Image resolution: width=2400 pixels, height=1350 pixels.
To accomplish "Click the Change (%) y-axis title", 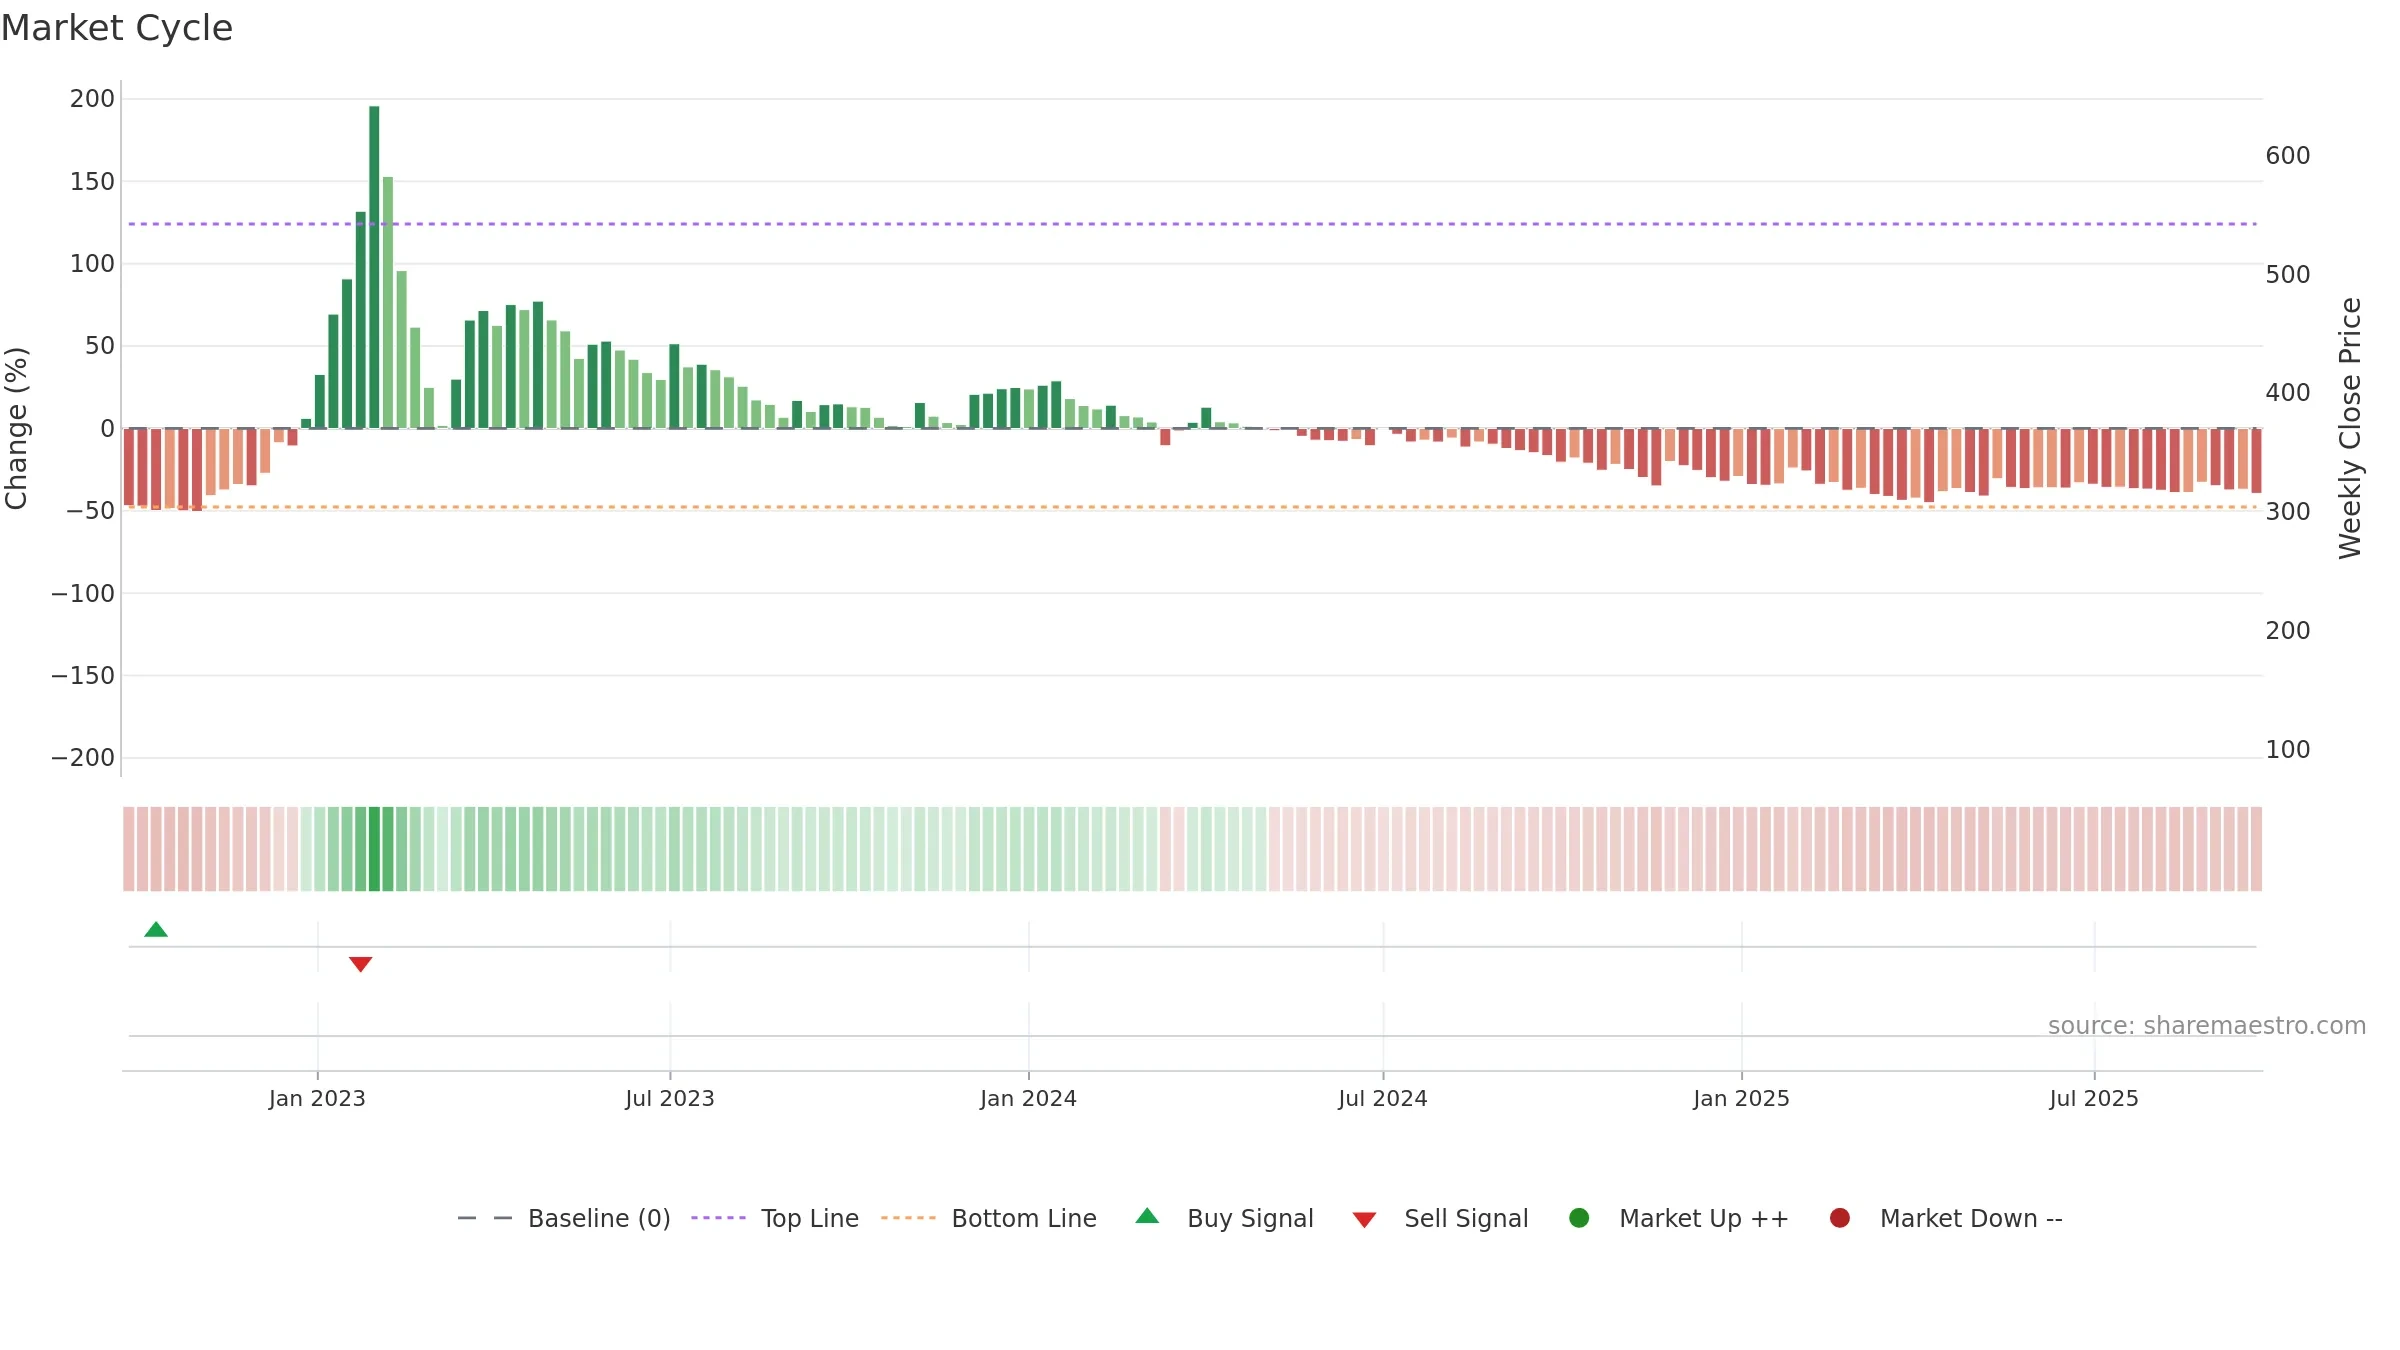I will (17, 428).
